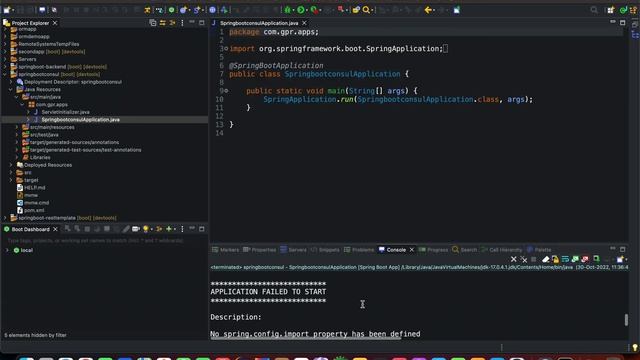Click the Open Type icon beside Search
Screen dimensions: 640x360
click(356, 10)
